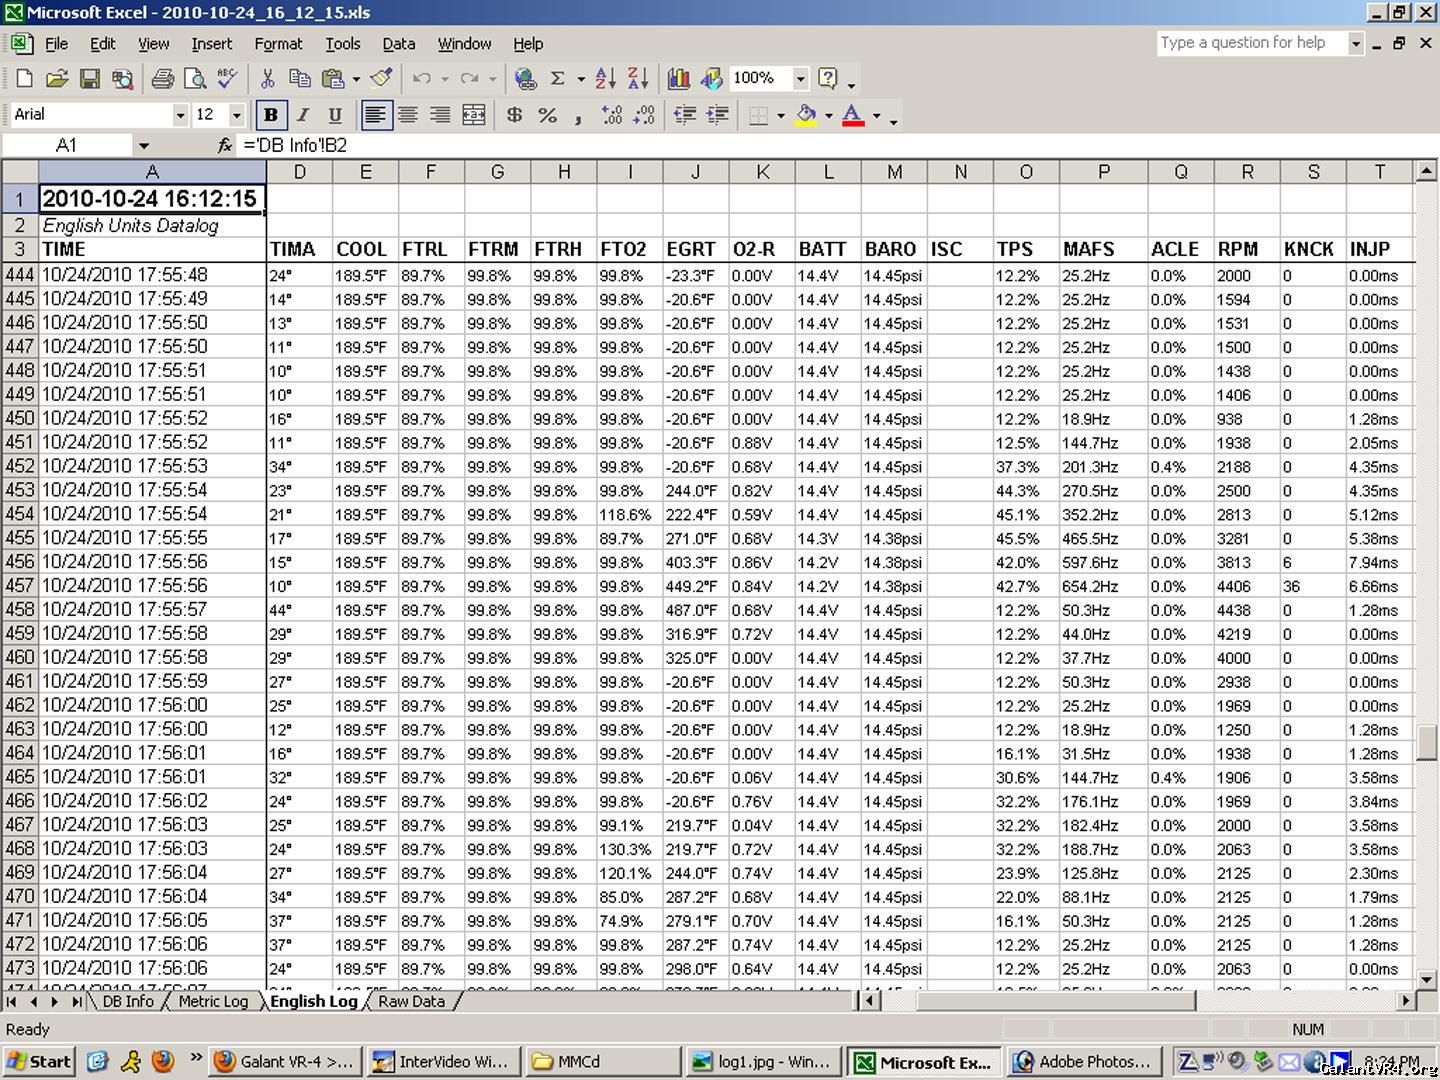Click the Windows Start button
The width and height of the screenshot is (1440, 1080).
(x=39, y=1061)
